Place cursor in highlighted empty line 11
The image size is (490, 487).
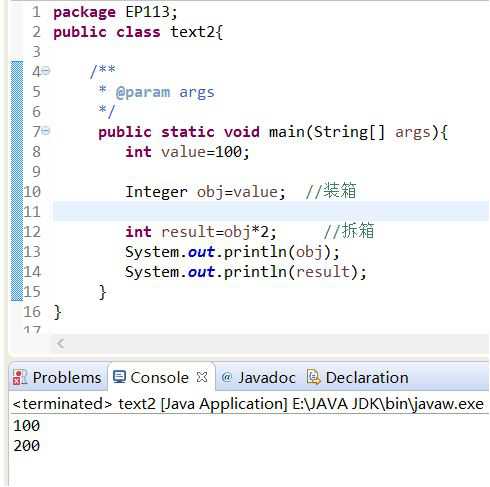coord(271,211)
